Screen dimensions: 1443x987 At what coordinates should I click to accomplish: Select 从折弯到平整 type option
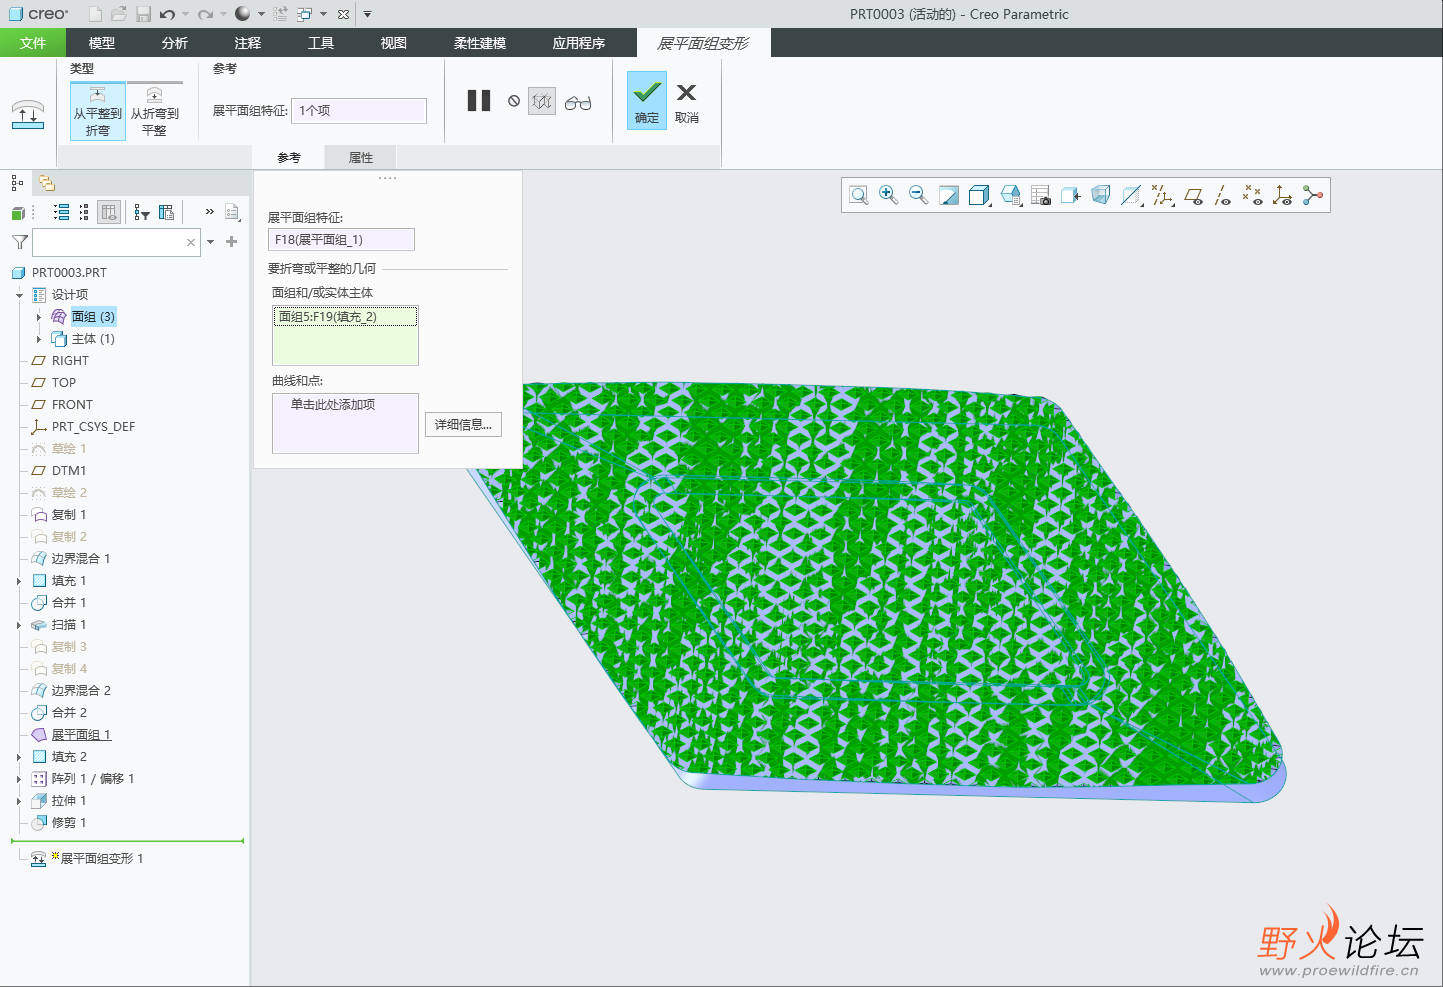click(155, 111)
